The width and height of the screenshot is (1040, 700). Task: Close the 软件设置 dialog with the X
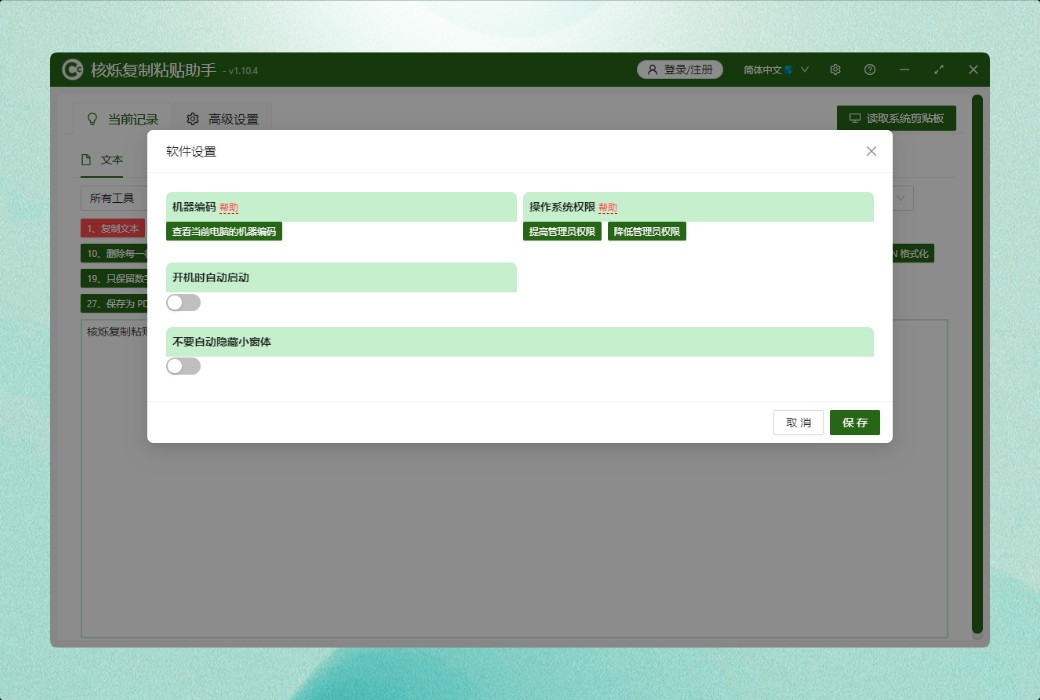click(871, 151)
